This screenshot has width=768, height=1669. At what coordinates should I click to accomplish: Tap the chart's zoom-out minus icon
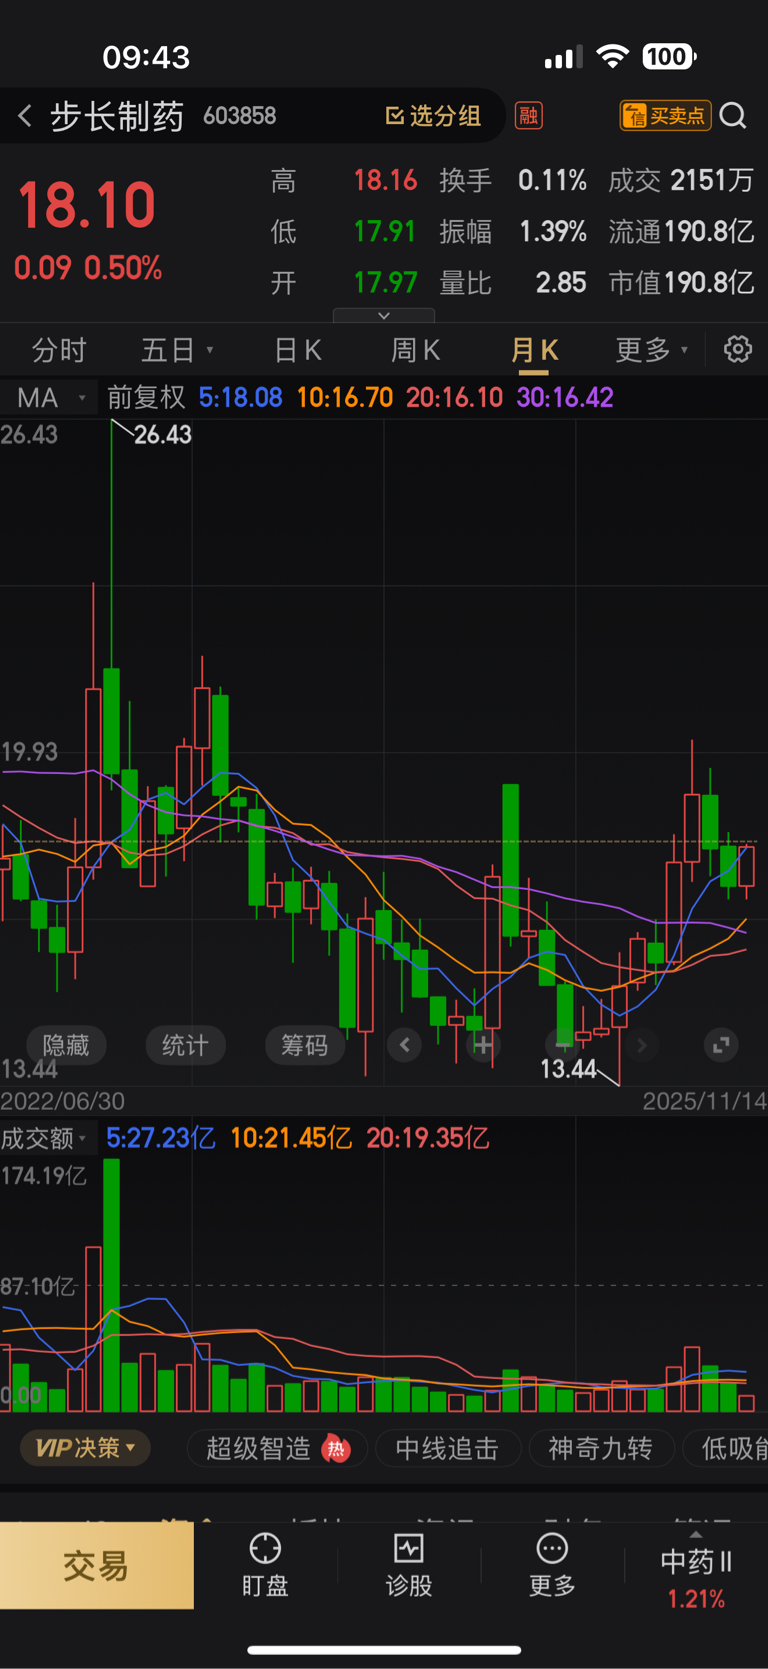563,1045
